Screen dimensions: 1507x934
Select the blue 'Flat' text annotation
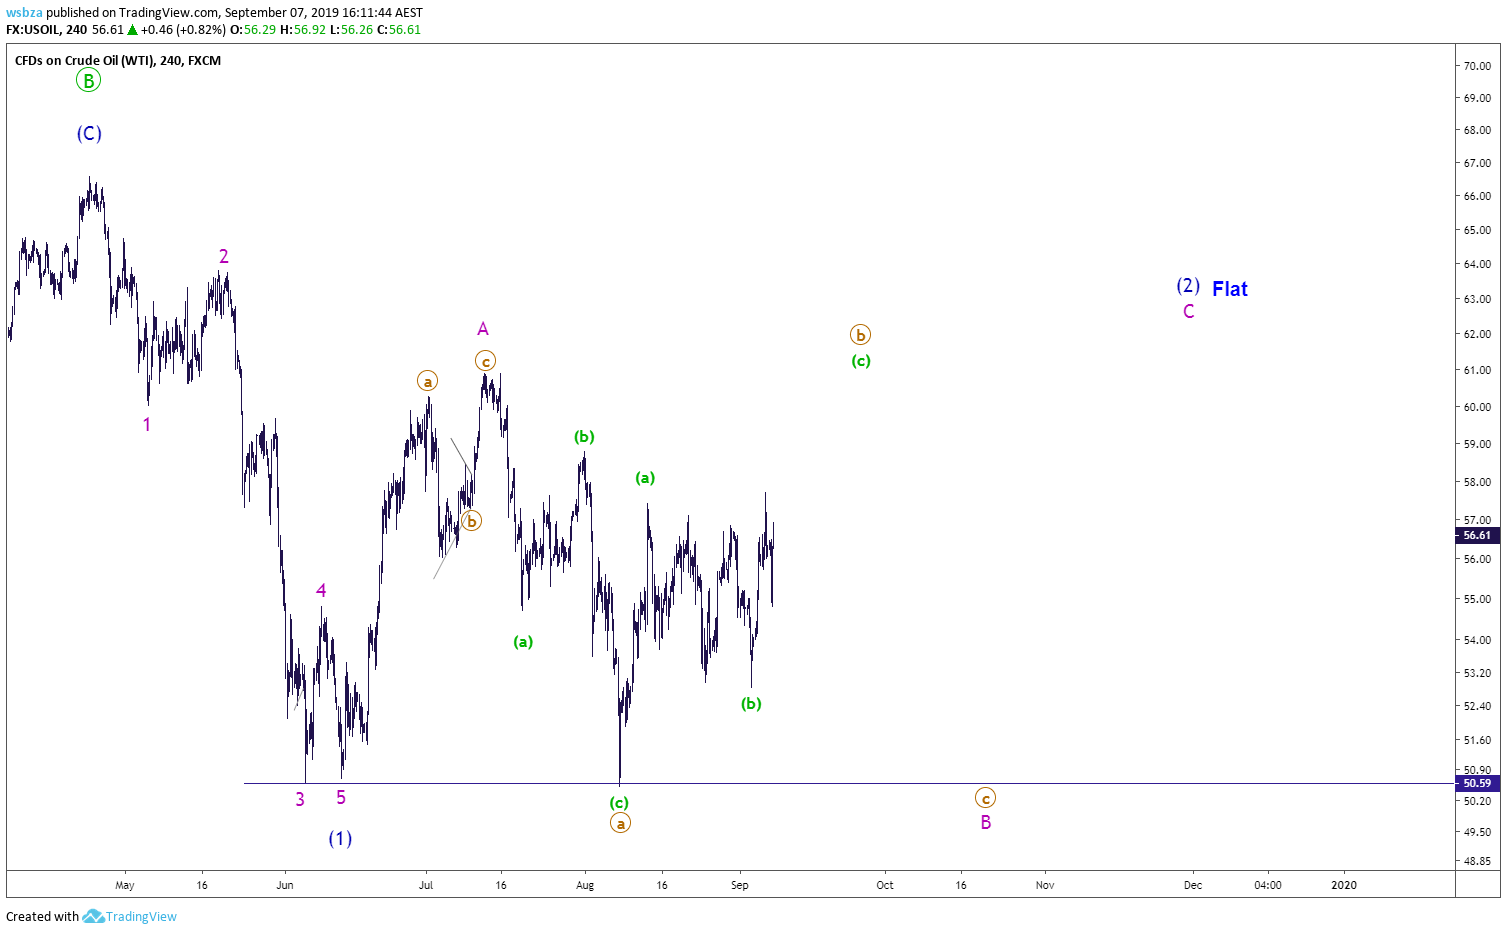1230,289
